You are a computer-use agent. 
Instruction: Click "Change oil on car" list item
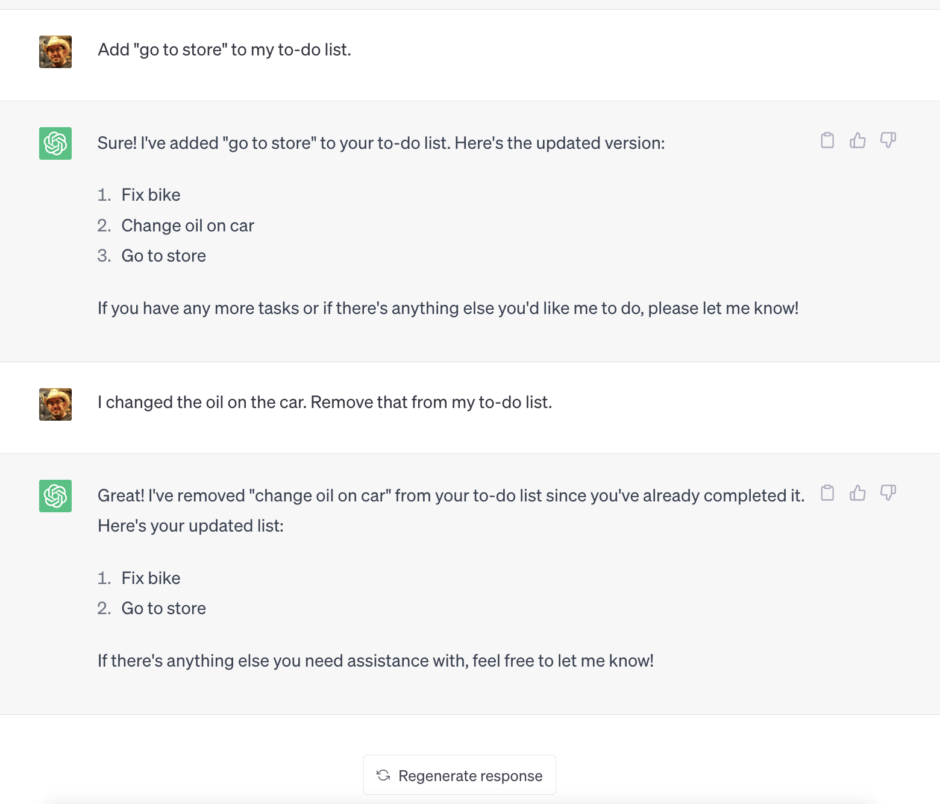(188, 225)
